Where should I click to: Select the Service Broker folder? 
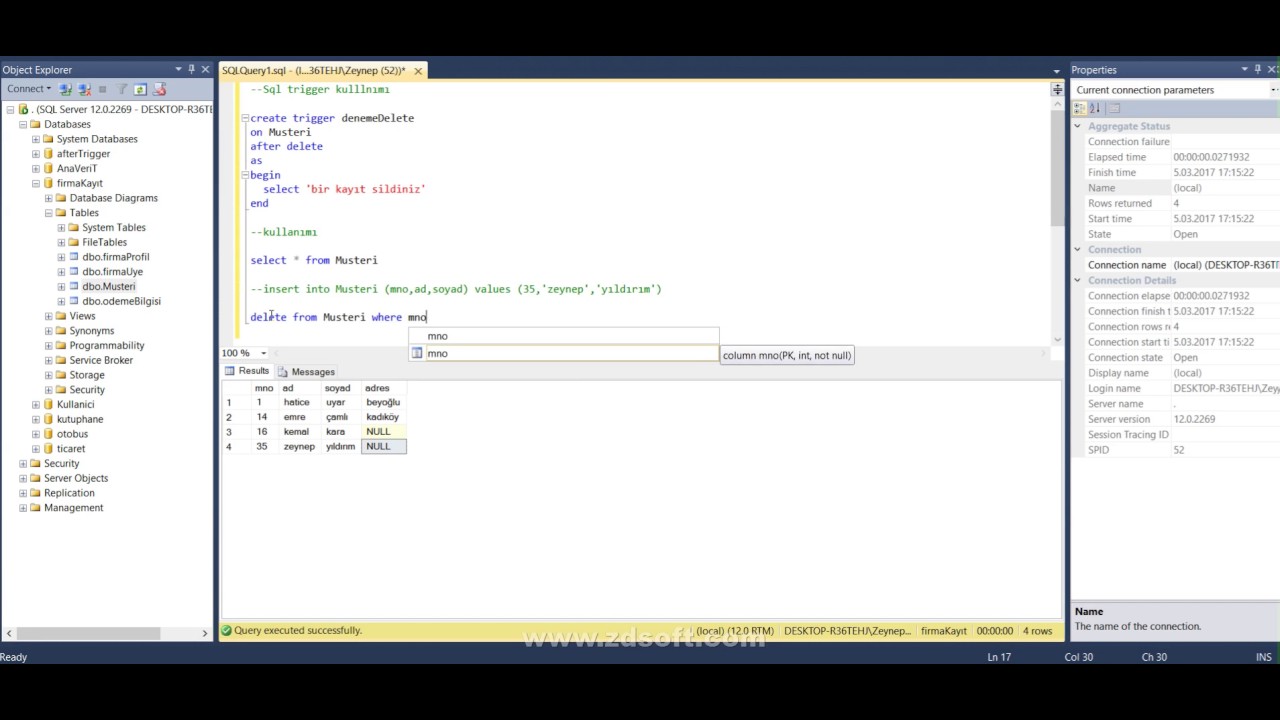(101, 360)
